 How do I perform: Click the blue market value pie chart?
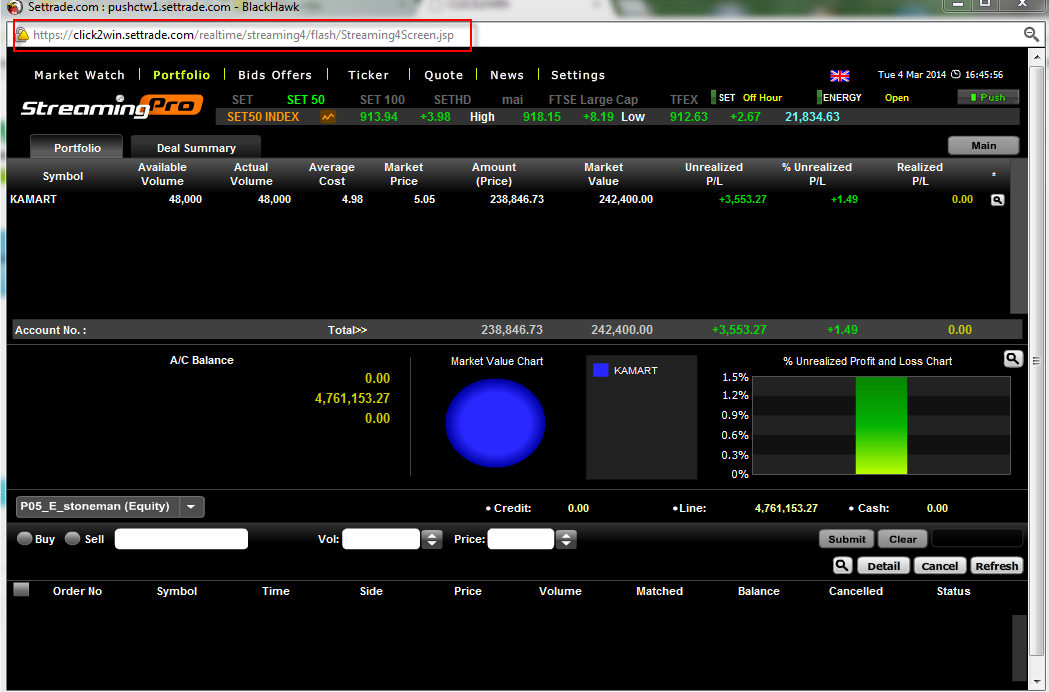click(x=495, y=422)
